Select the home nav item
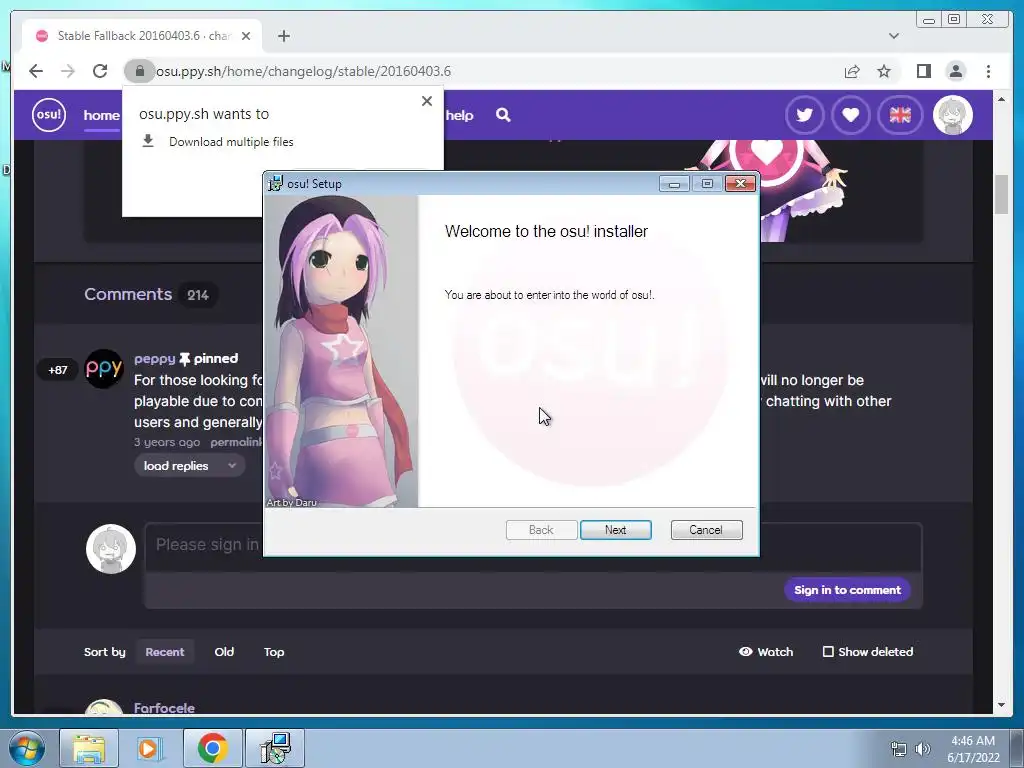 [x=101, y=116]
